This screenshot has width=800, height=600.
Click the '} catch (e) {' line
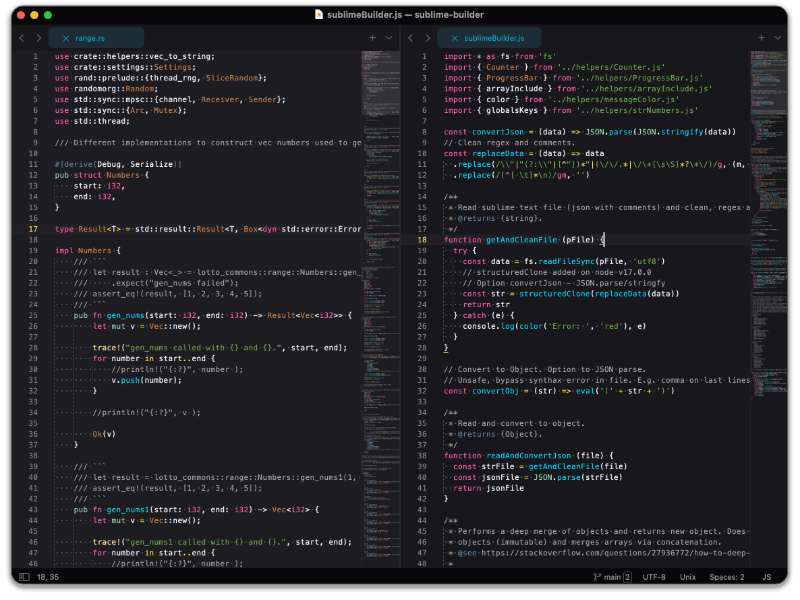pyautogui.click(x=483, y=315)
